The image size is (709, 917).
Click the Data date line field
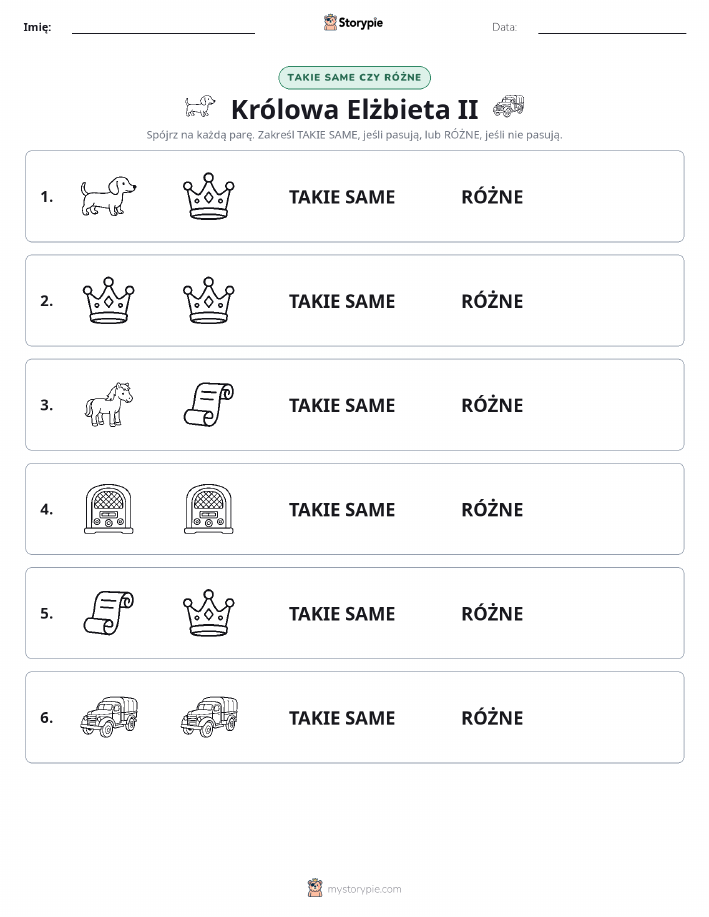[x=612, y=27]
